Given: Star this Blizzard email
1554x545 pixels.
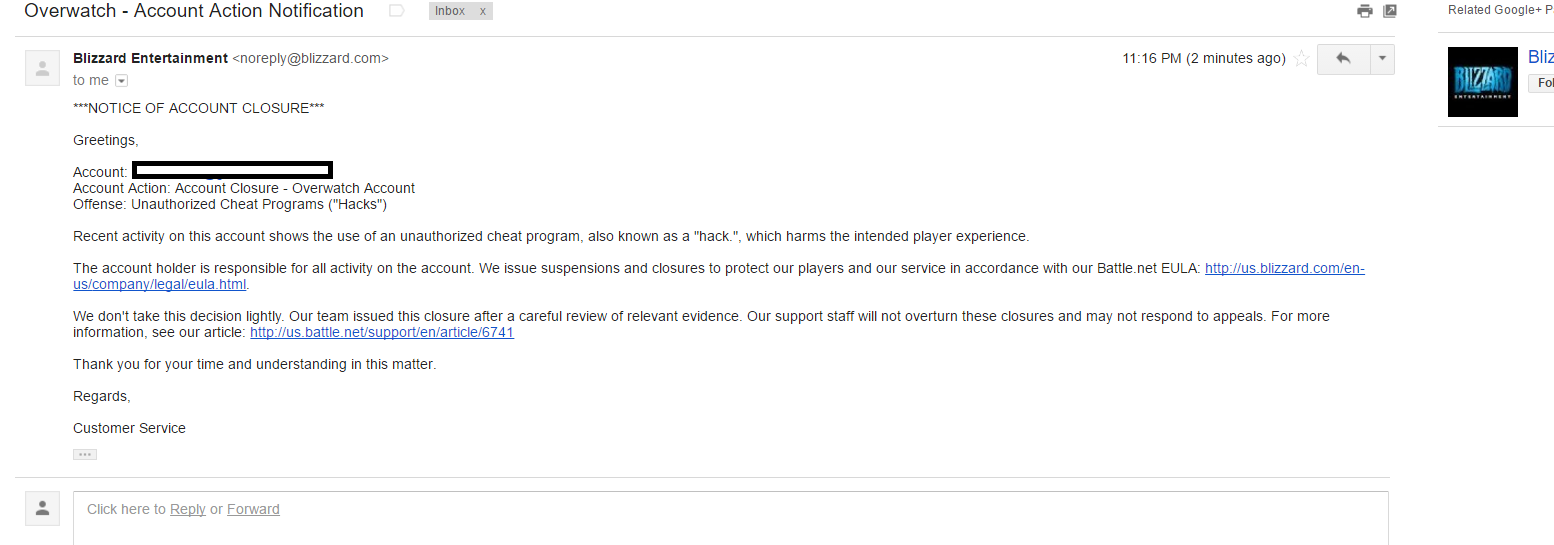Looking at the screenshot, I should coord(1301,59).
